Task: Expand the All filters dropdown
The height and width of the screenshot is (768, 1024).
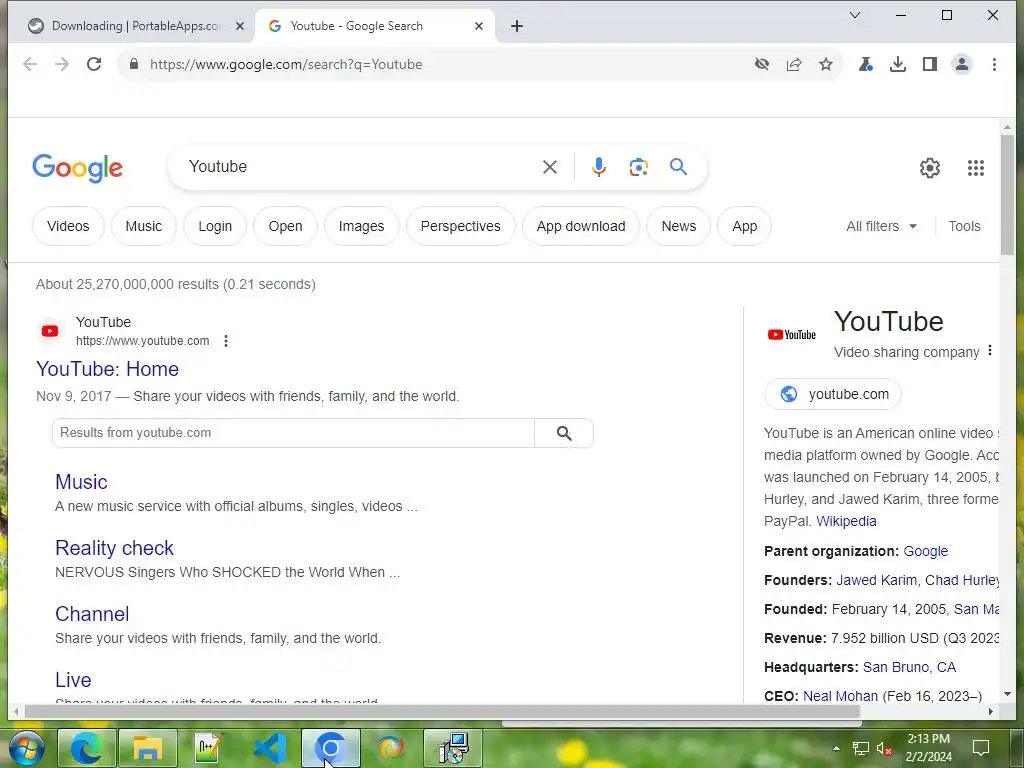Action: [x=882, y=226]
